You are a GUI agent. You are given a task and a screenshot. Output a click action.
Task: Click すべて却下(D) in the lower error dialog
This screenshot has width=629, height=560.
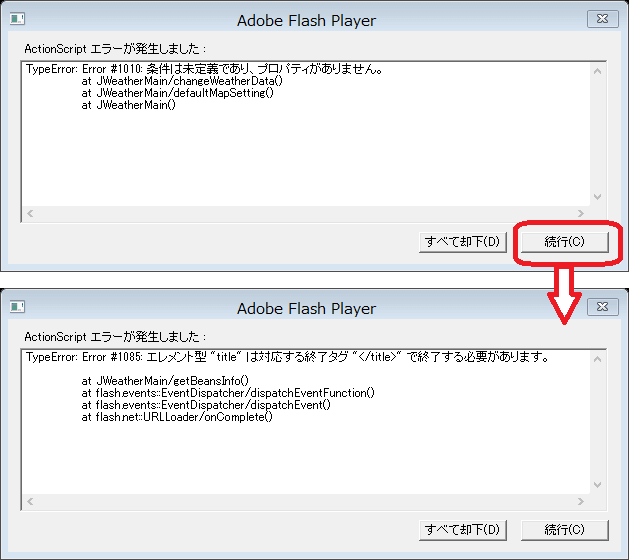463,530
